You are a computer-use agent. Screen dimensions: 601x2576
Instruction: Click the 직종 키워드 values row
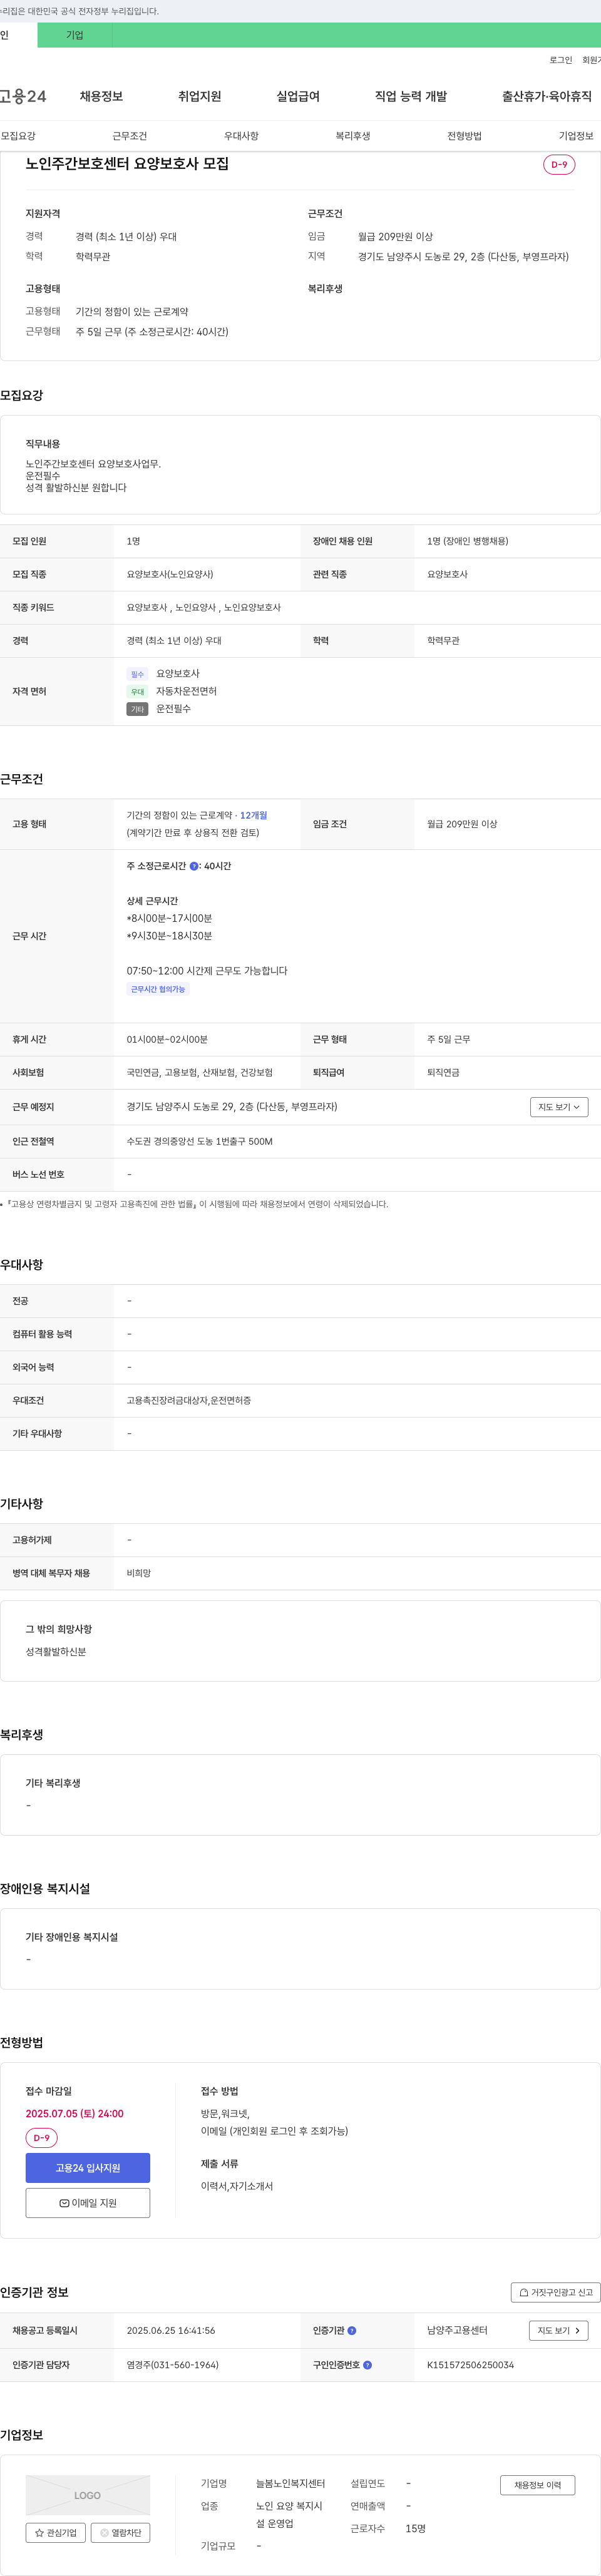pos(357,607)
